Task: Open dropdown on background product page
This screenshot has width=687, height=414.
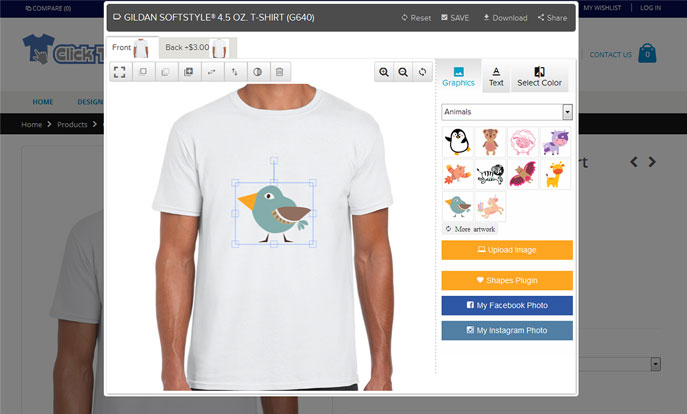Action: tap(655, 364)
